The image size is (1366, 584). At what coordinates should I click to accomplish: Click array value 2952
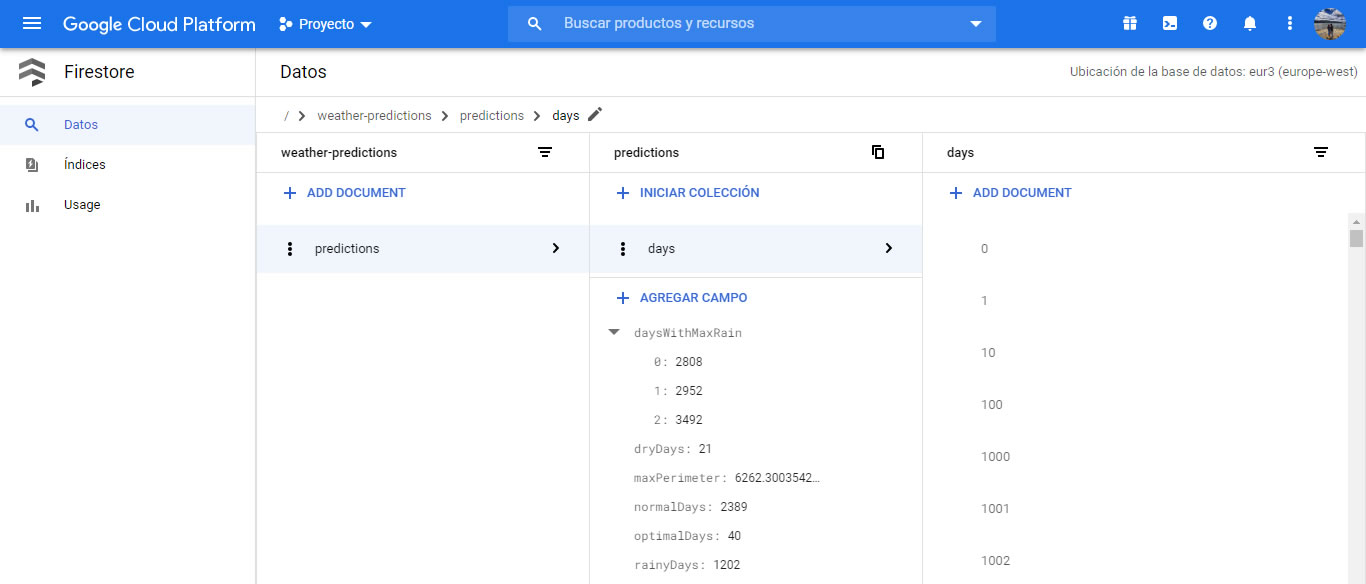[x=689, y=391]
